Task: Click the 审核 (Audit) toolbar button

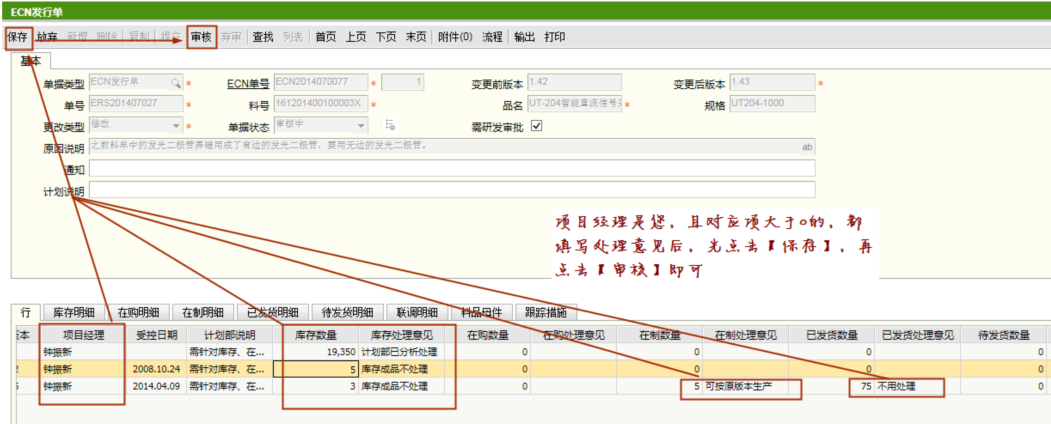Action: click(x=201, y=37)
